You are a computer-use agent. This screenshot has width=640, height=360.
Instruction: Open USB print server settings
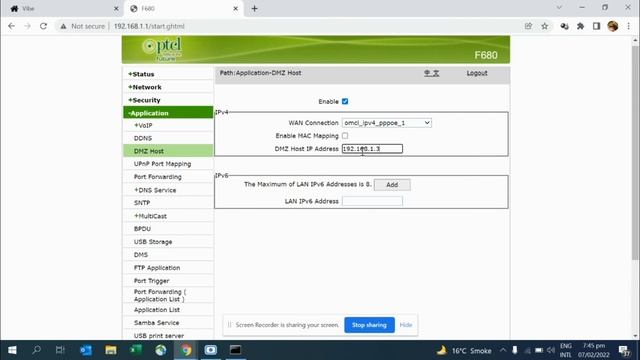click(159, 336)
